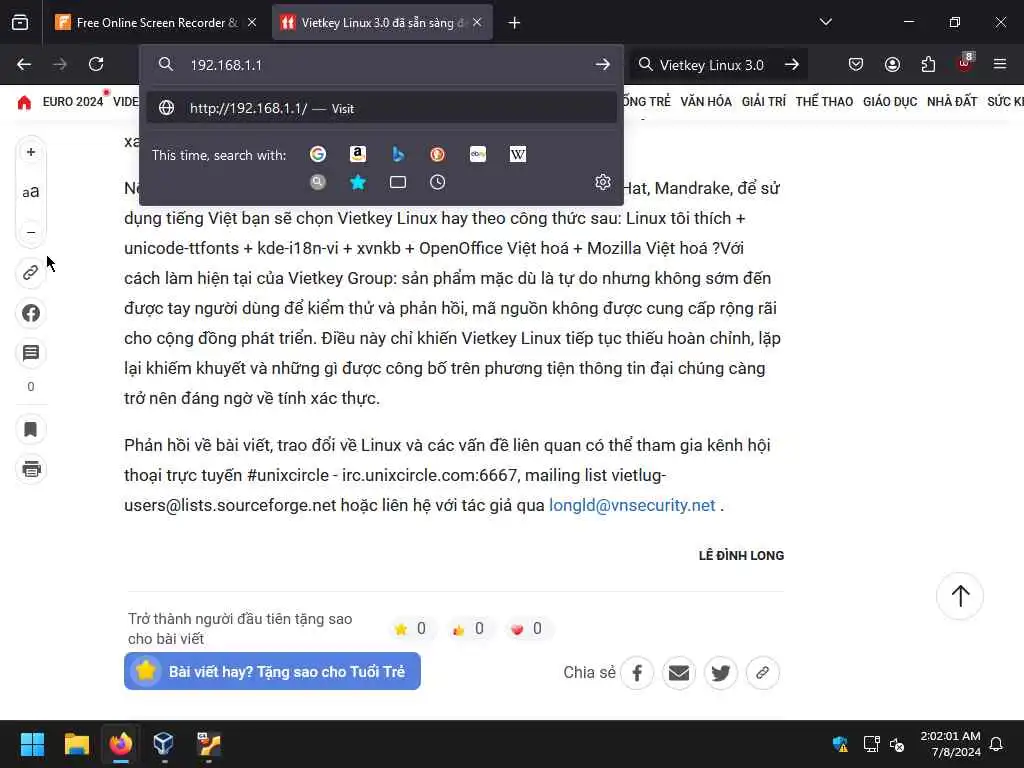
Task: Search with Wikipedia this time
Action: (518, 154)
